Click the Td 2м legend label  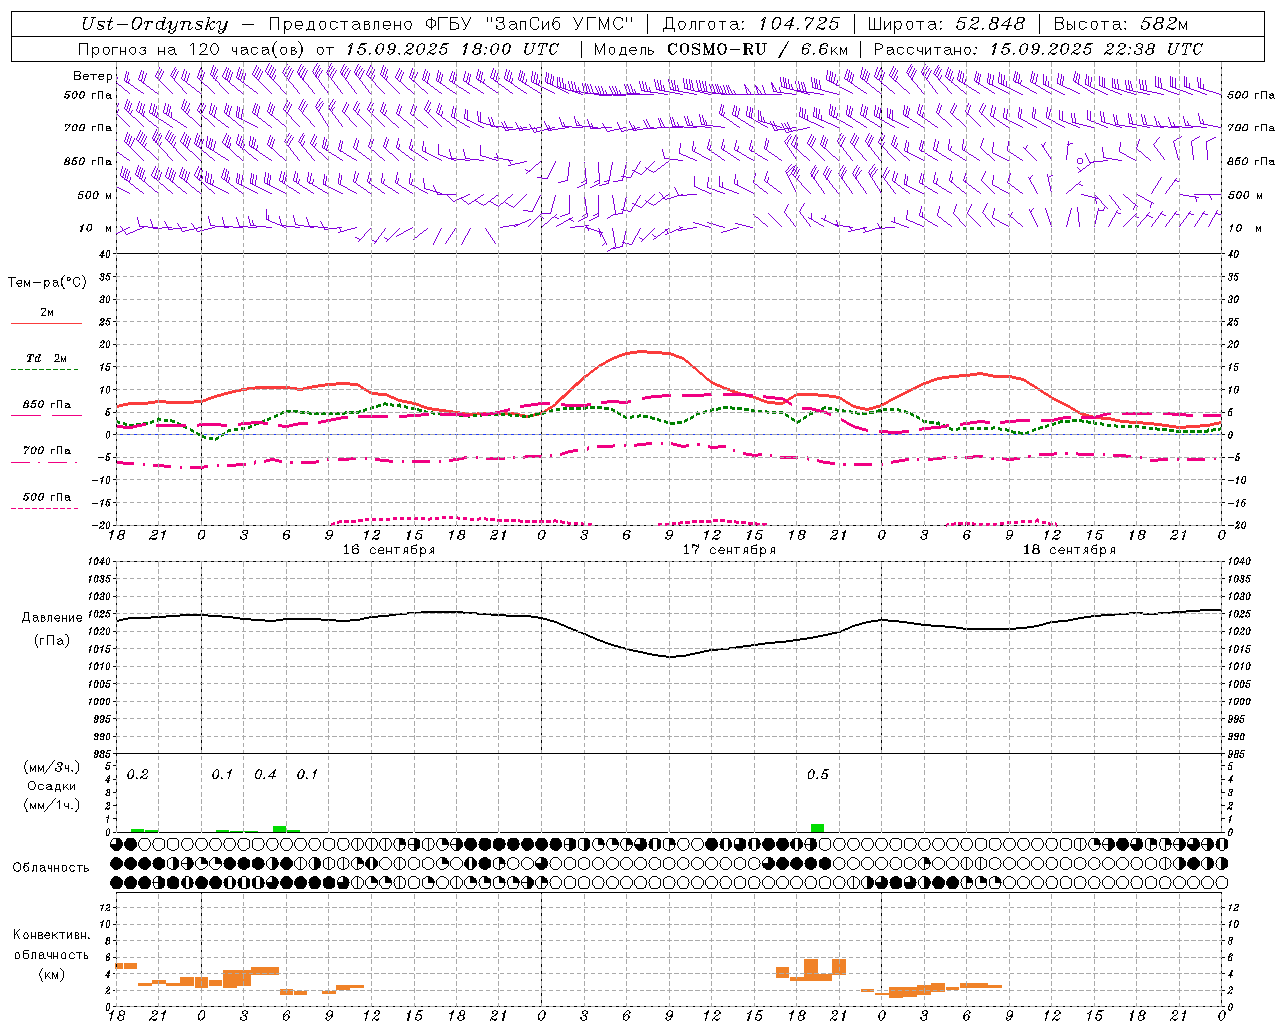tap(47, 358)
